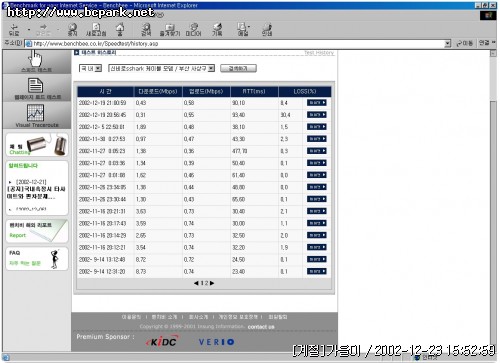Open the History pane from the toolbar
This screenshot has height=363, width=500.
(x=217, y=30)
